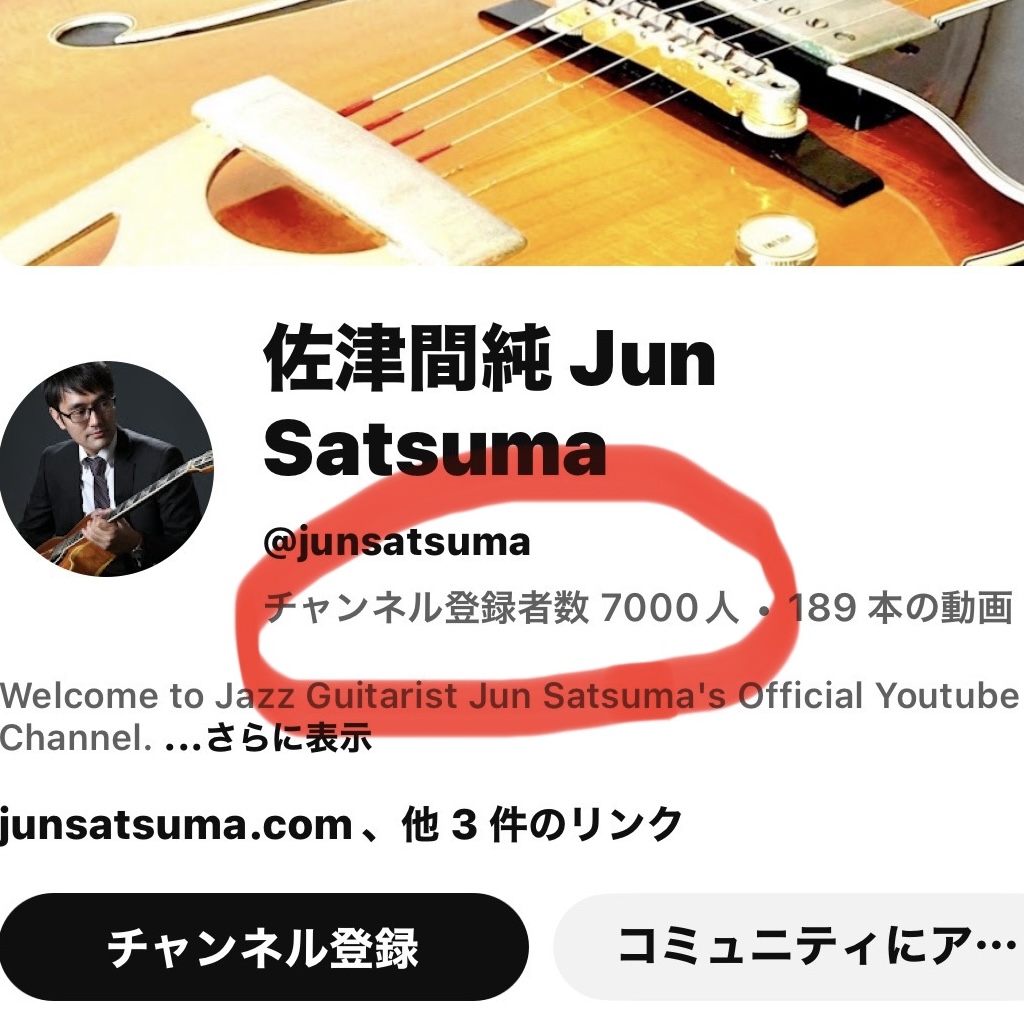Open the コミュニティにア… button
This screenshot has width=1024, height=1024.
click(789, 948)
